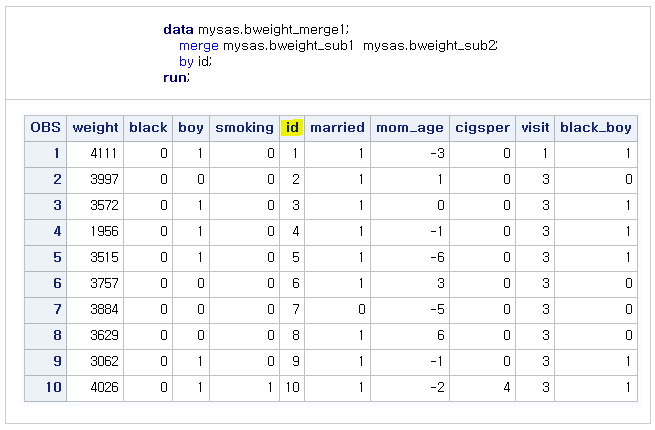Click the cigsper column header
Image resolution: width=655 pixels, height=430 pixels.
click(482, 127)
